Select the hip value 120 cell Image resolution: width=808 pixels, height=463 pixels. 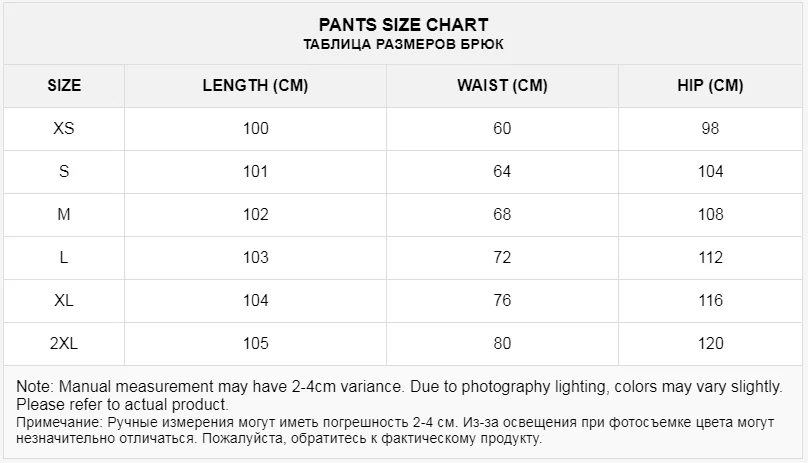[x=710, y=343]
